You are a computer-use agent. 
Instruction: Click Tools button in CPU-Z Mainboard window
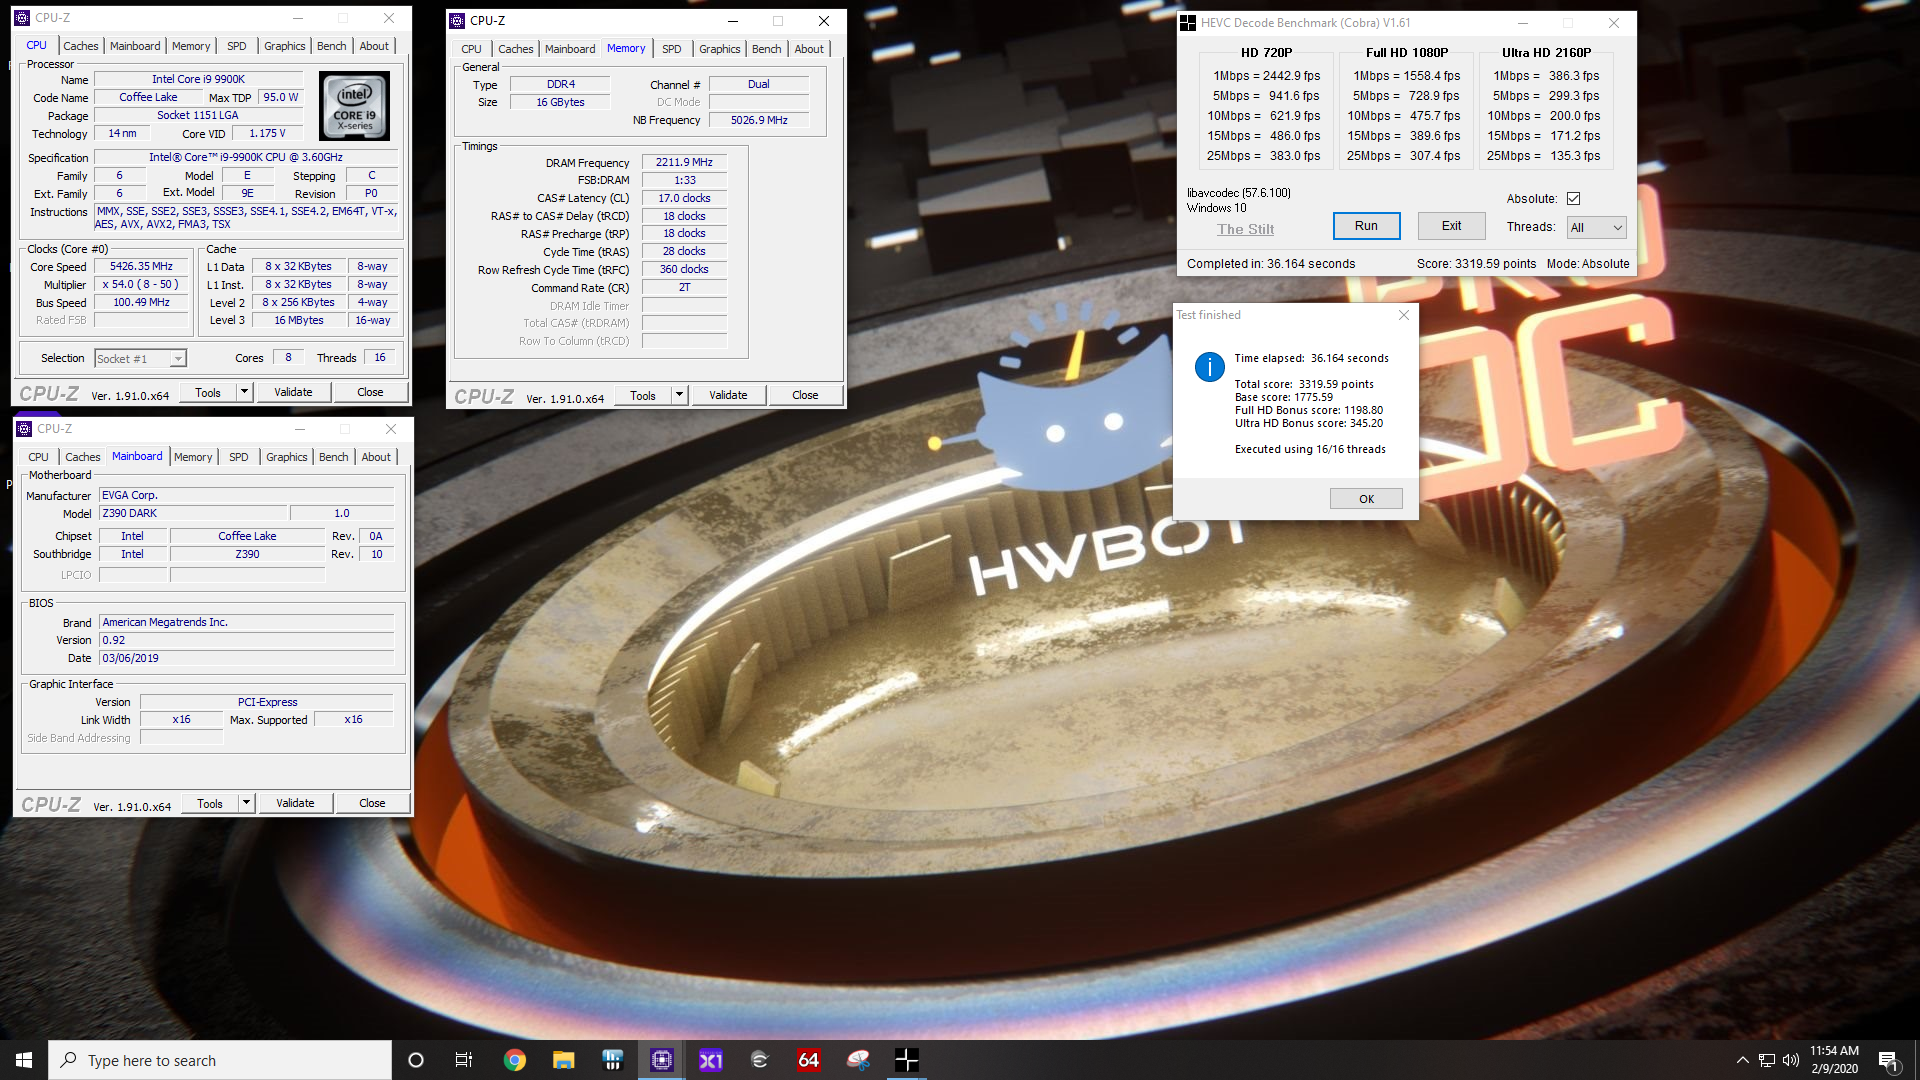(210, 803)
